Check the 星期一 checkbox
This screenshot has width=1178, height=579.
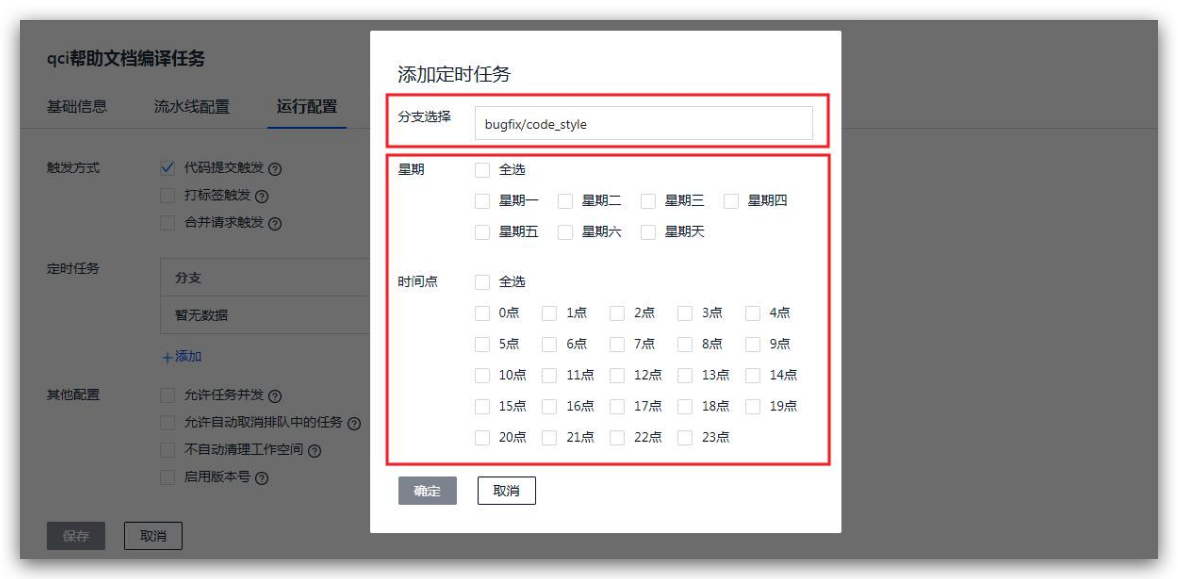point(483,201)
